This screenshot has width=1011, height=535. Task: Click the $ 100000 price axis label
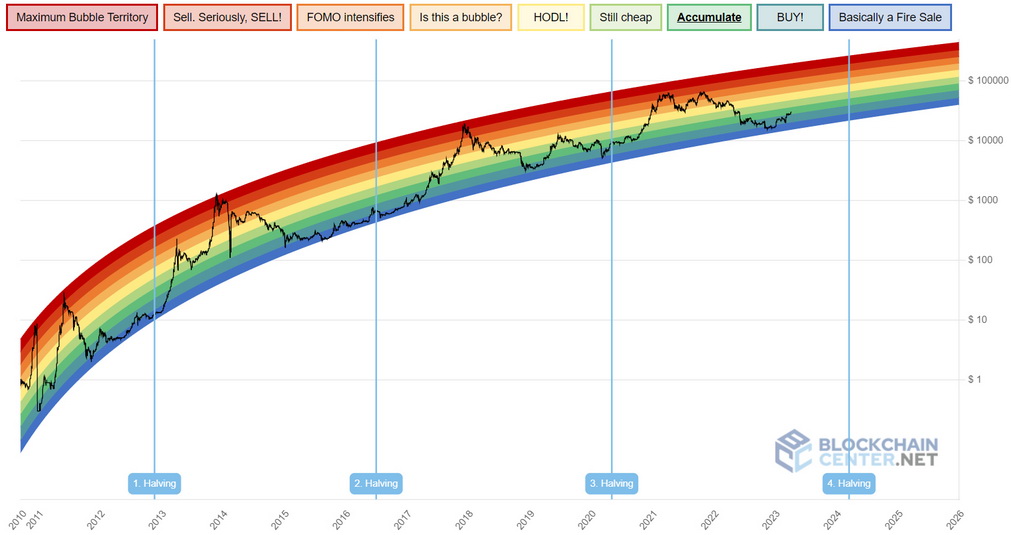tap(985, 80)
